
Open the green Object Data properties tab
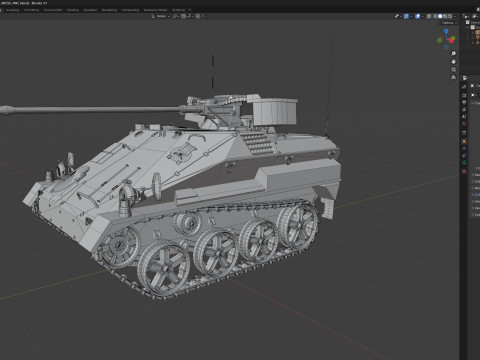point(464,162)
